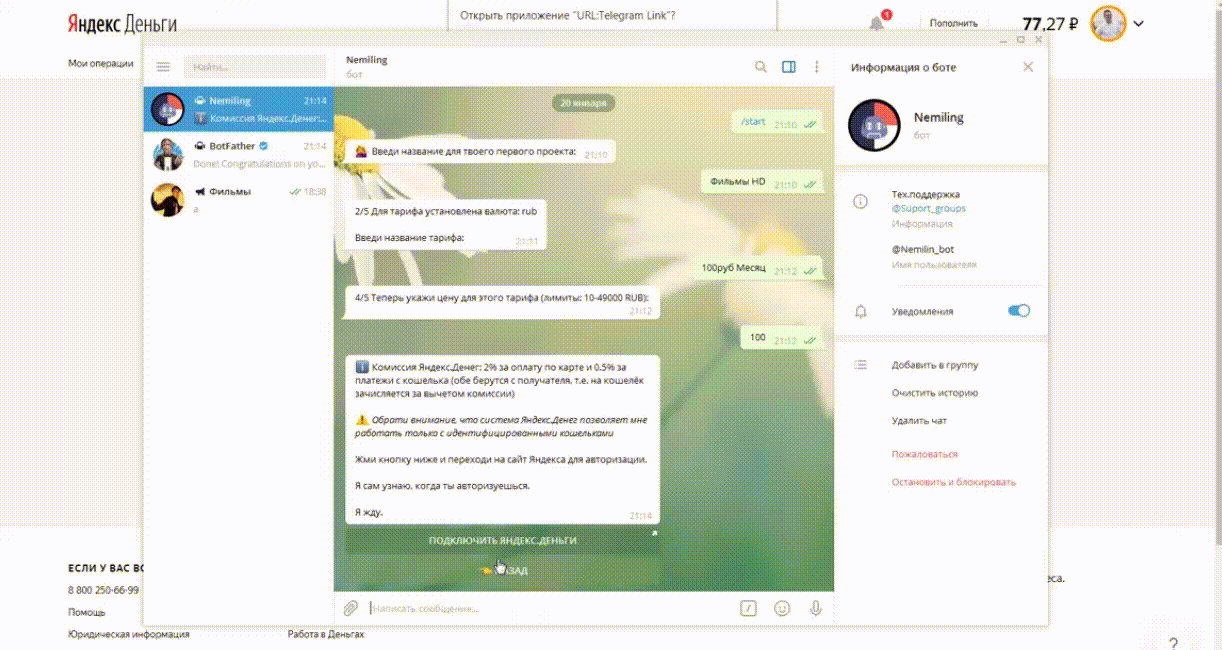Search messages in Nemiling chat
The width and height of the screenshot is (1222, 650).
[761, 67]
